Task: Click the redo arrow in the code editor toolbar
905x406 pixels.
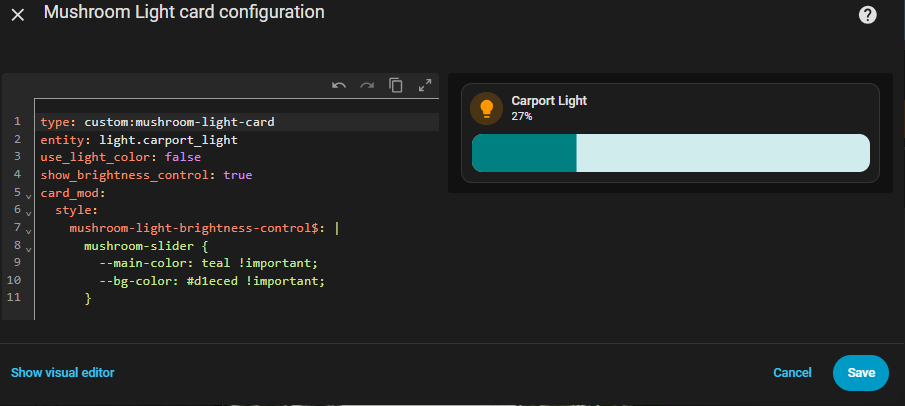Action: (367, 86)
